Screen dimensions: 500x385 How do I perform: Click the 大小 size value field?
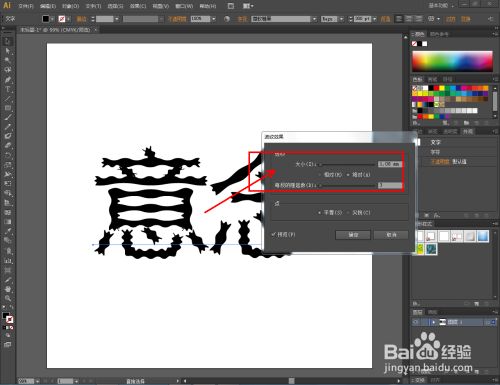point(390,164)
